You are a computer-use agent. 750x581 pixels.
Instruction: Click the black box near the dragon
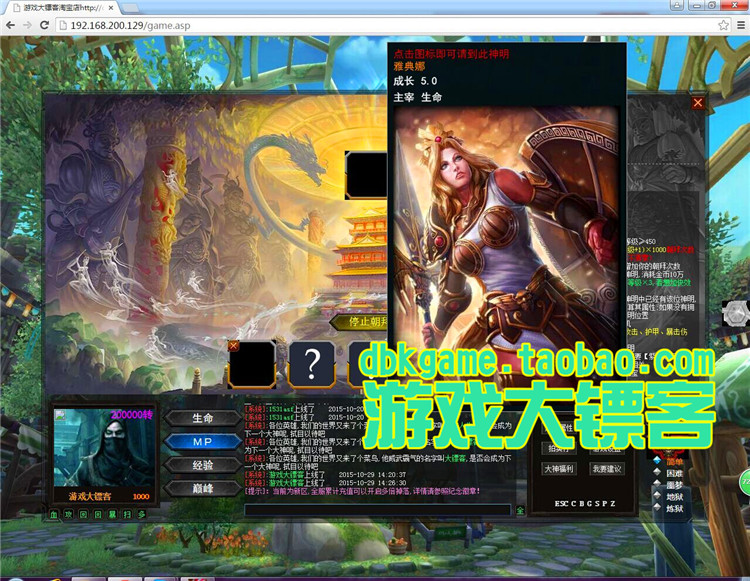pos(366,175)
